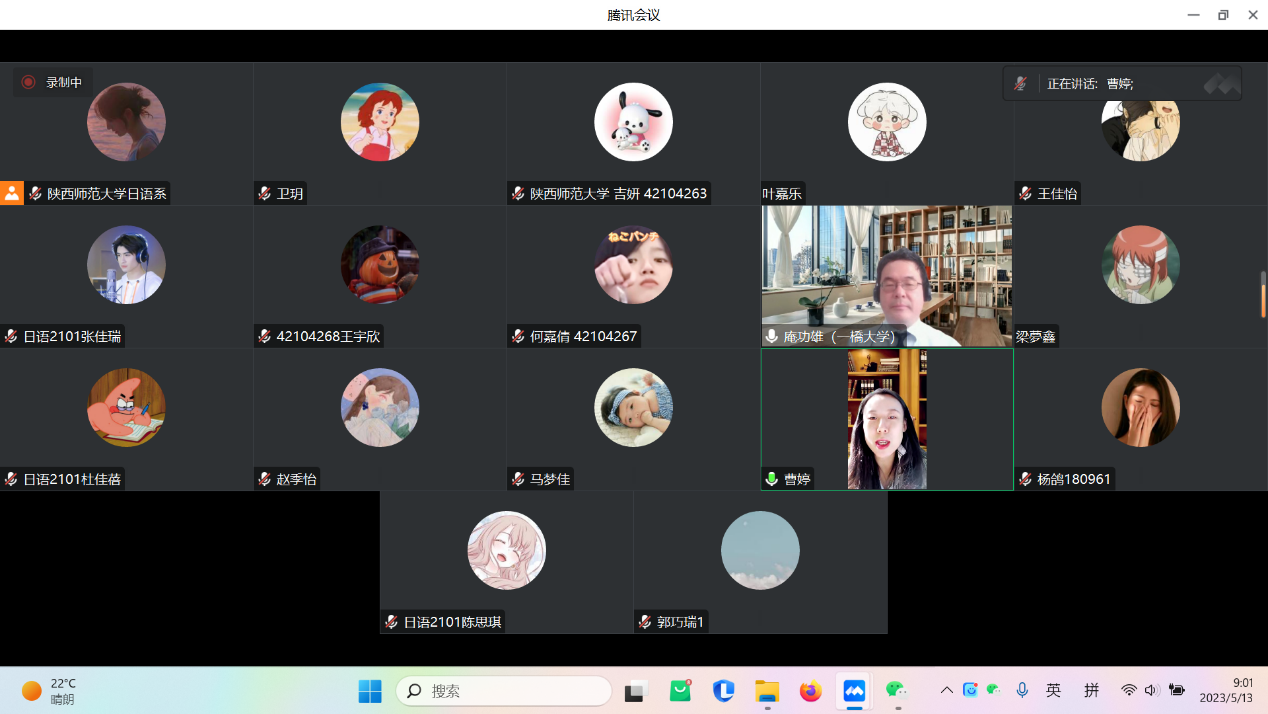This screenshot has height=714, width=1268.
Task: Open WeChat from the taskbar
Action: 896,691
